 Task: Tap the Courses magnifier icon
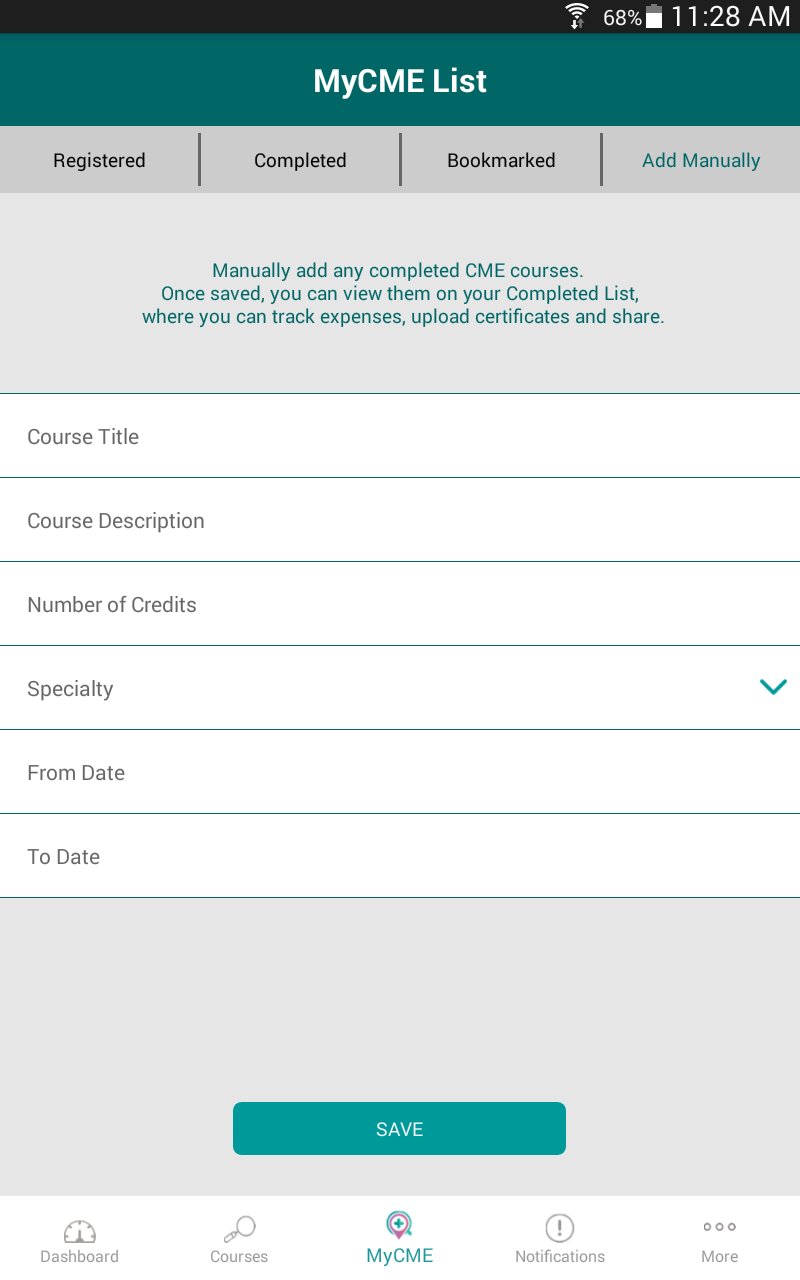239,1229
